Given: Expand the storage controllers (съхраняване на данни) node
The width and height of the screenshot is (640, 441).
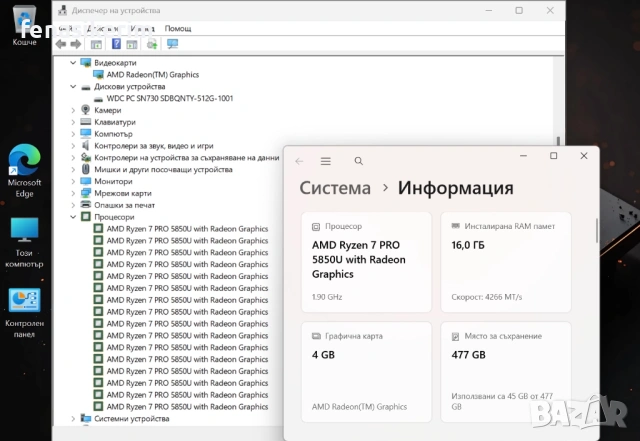Looking at the screenshot, I should click(x=73, y=158).
